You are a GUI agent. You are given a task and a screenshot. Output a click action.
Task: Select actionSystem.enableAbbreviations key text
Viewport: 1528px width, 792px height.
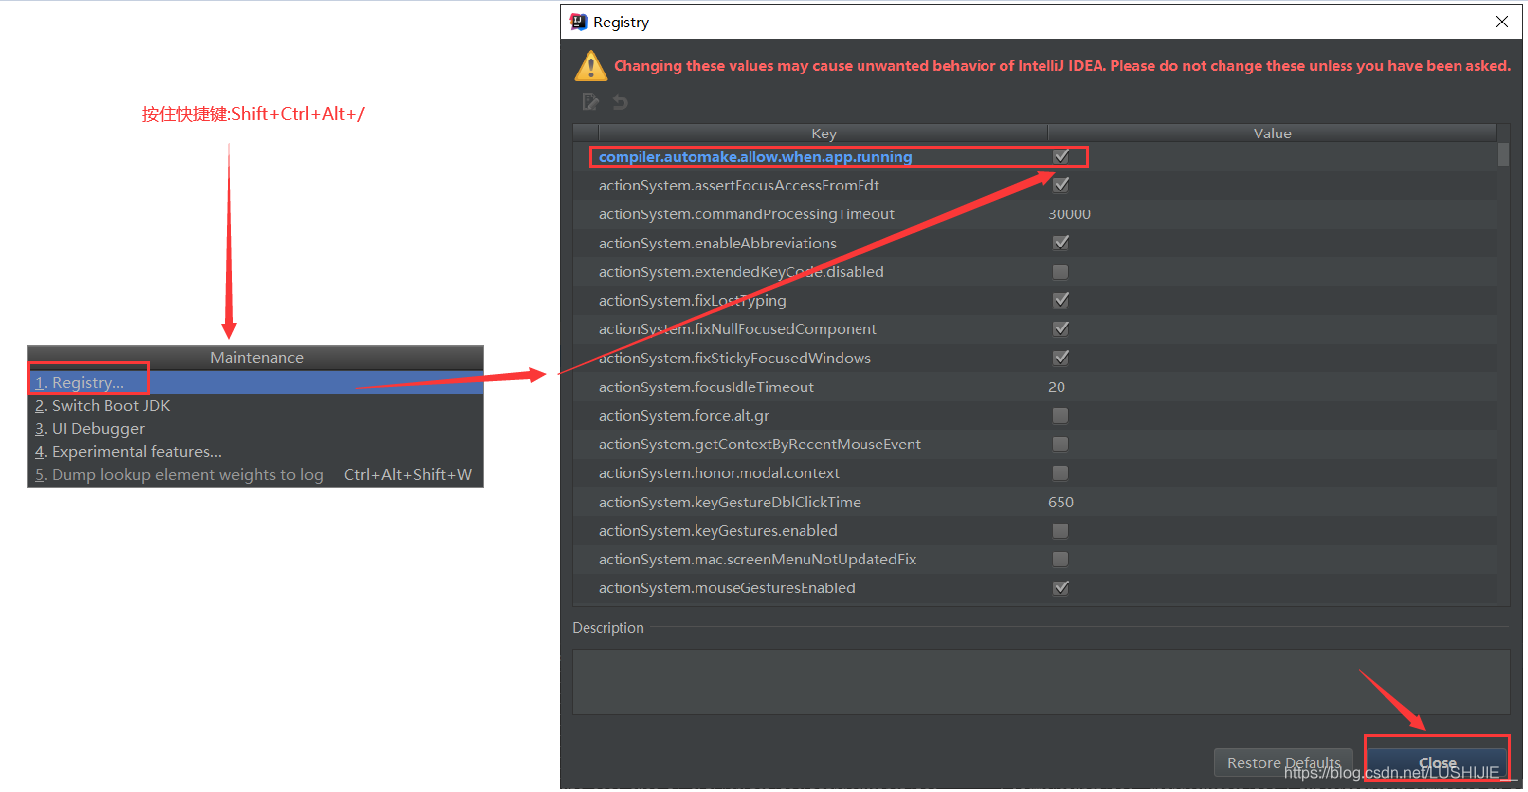(717, 243)
